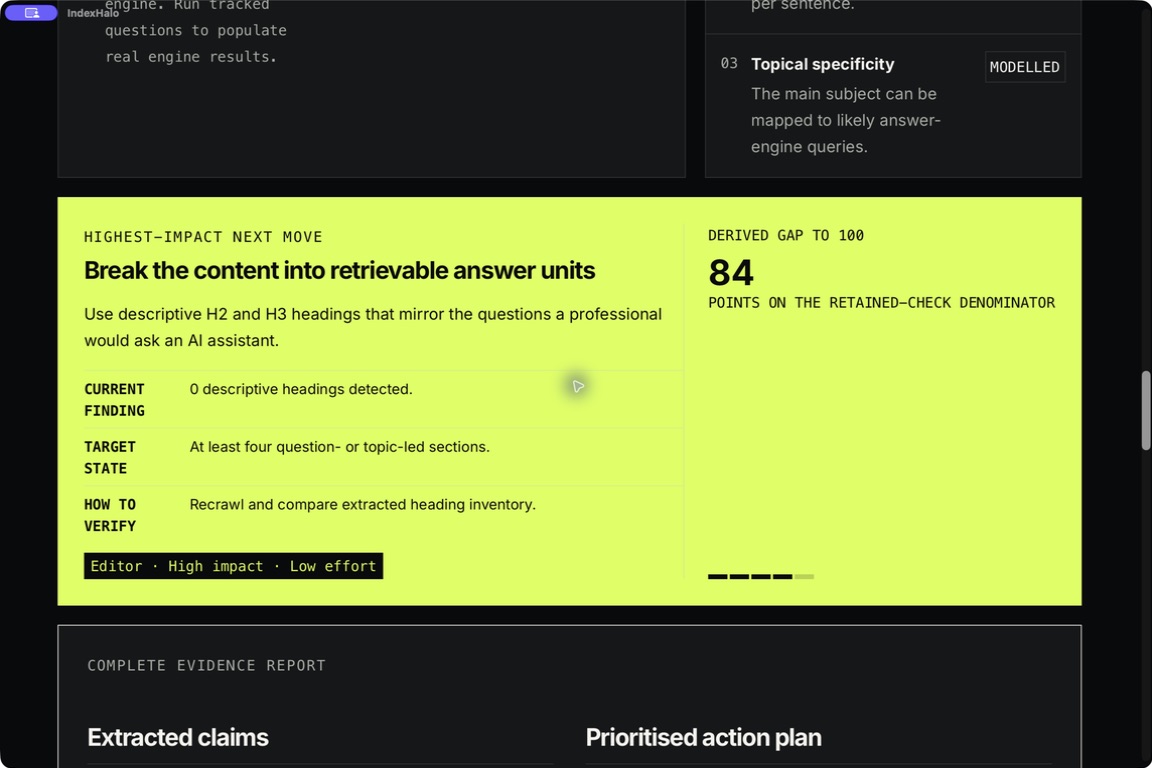Select the Break the content into retrievable answer units heading

(x=339, y=270)
